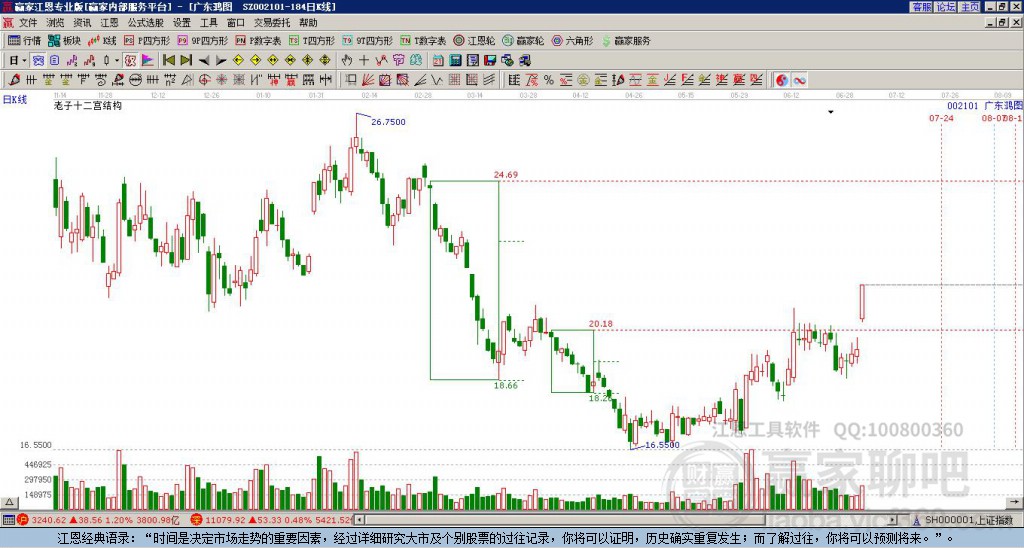Click the floppy disk save icon
This screenshot has height=548, width=1024.
(x=490, y=60)
